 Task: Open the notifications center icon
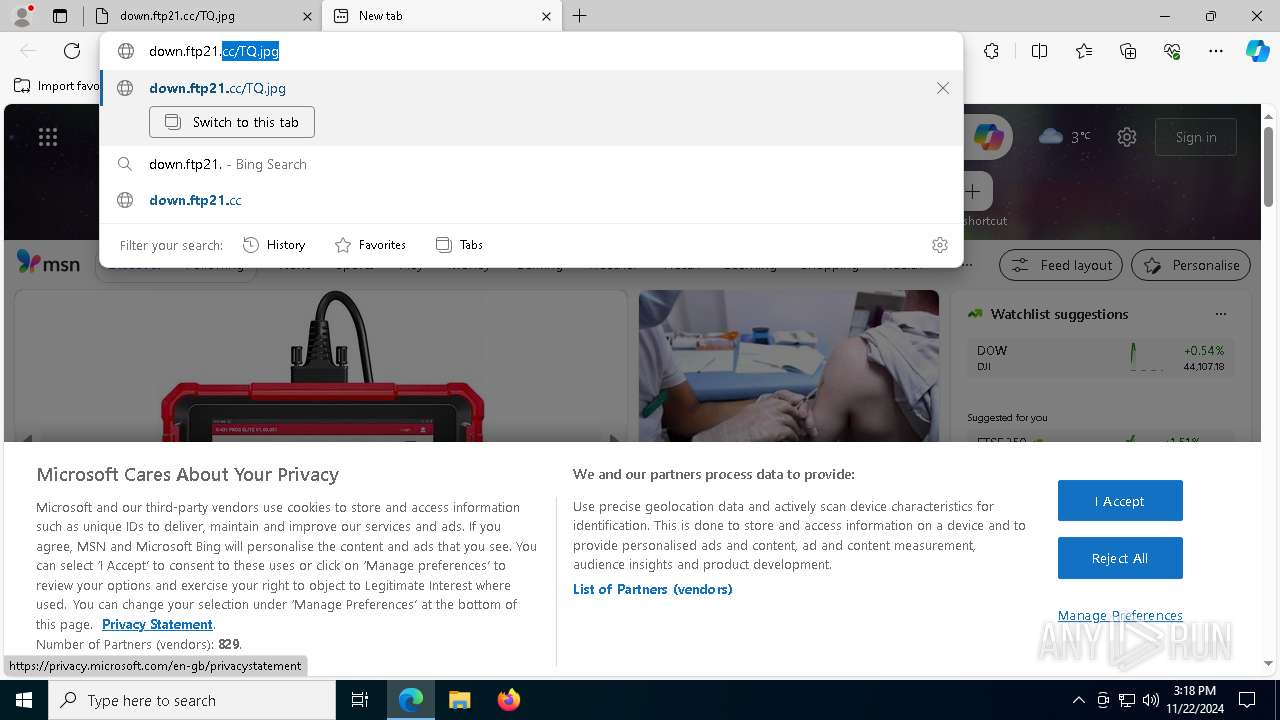[1247, 700]
